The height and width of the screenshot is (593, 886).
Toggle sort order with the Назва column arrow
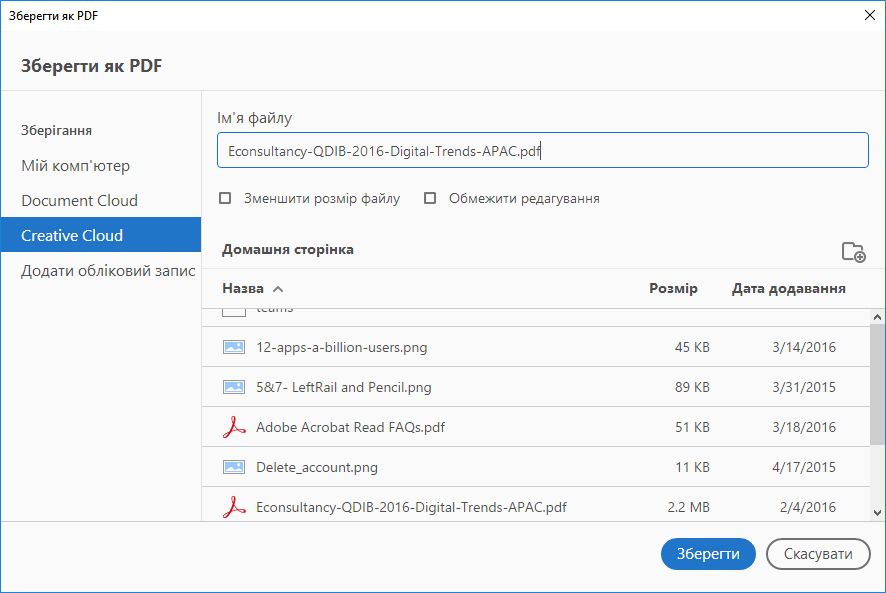pyautogui.click(x=278, y=289)
